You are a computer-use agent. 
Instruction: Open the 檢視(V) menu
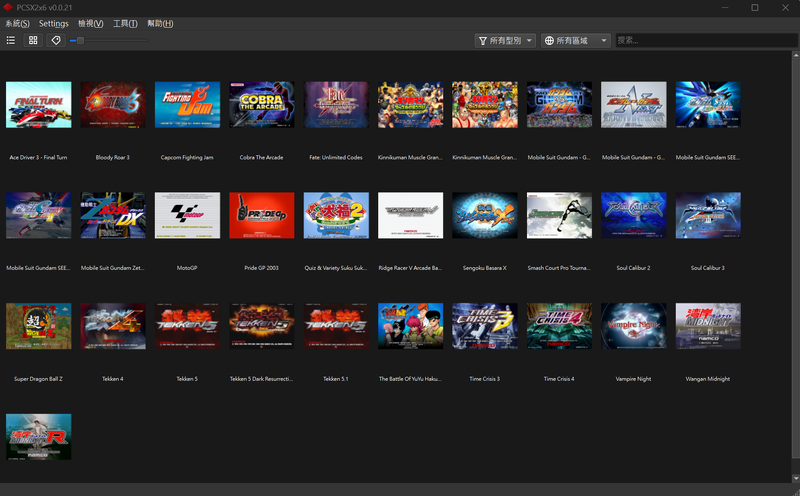(x=90, y=23)
